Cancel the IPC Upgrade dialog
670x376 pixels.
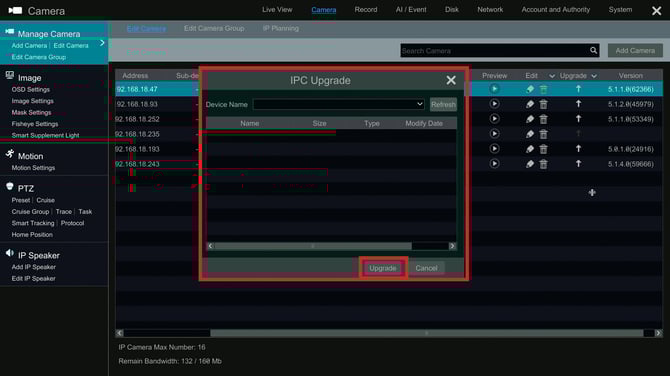(x=426, y=268)
